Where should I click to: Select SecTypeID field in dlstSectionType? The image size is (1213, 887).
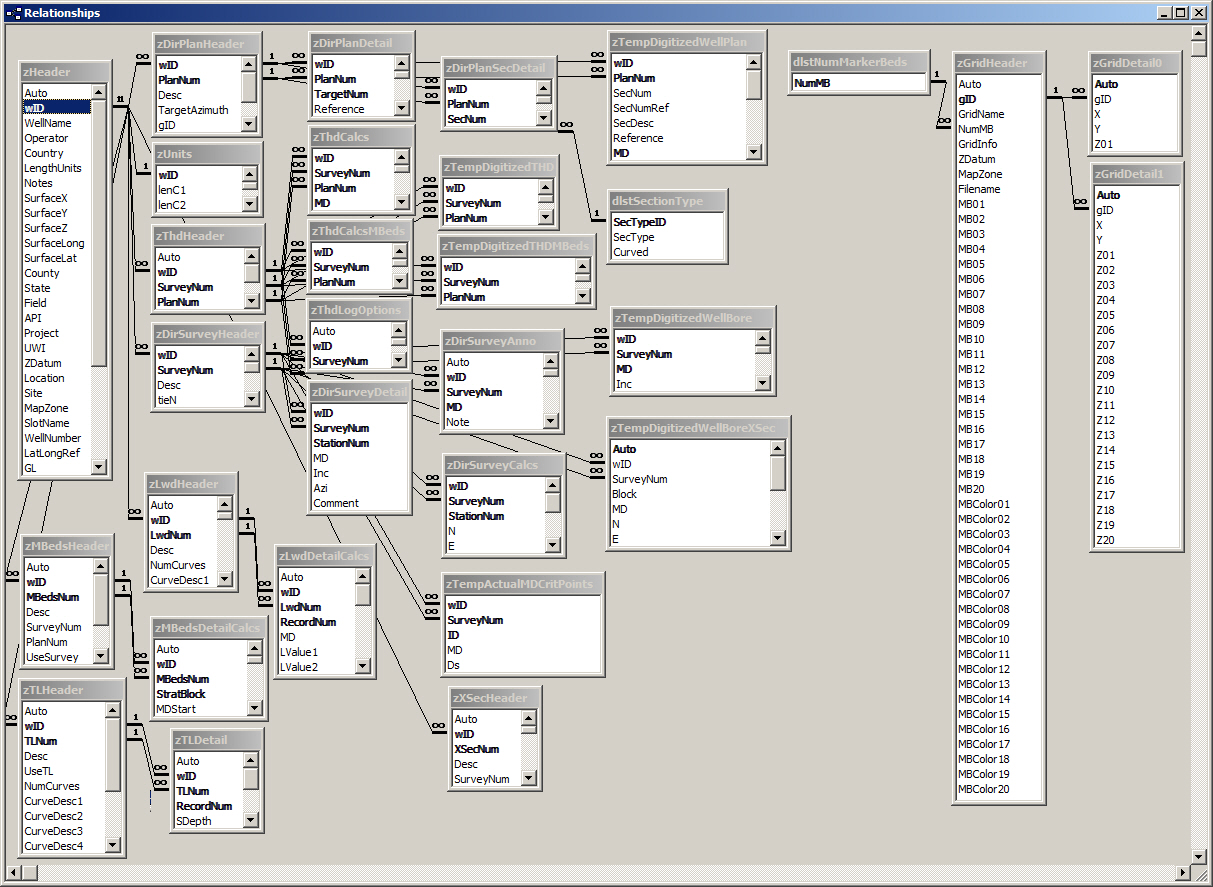point(667,222)
